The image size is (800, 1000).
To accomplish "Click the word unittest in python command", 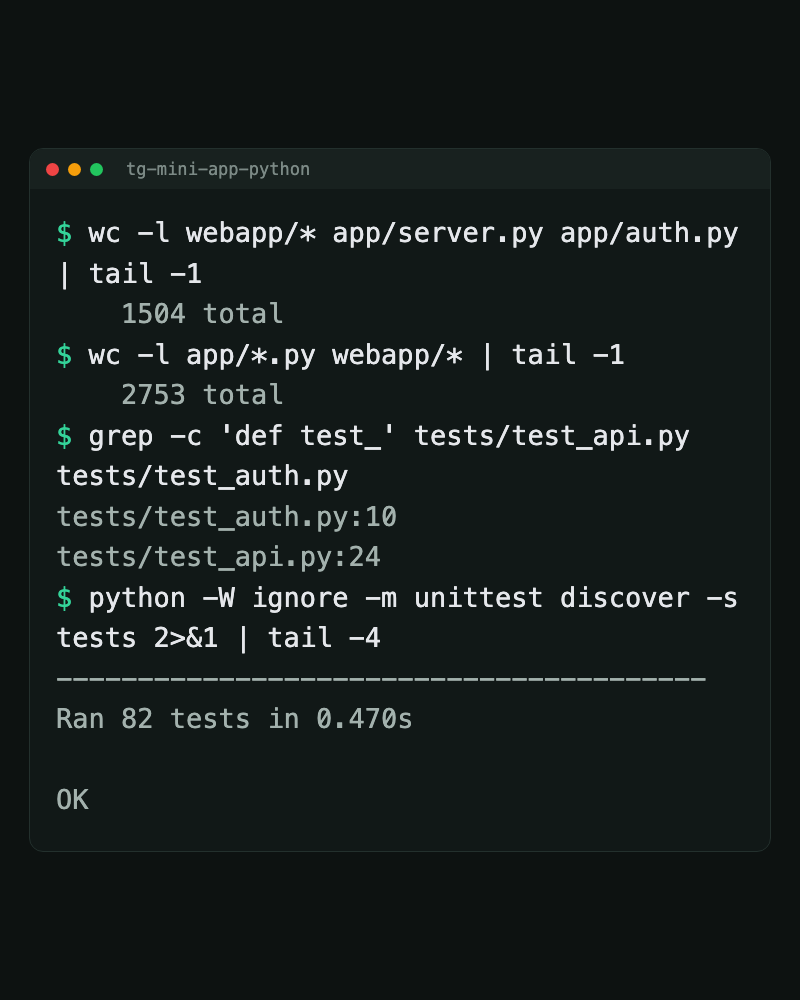I will (x=478, y=598).
